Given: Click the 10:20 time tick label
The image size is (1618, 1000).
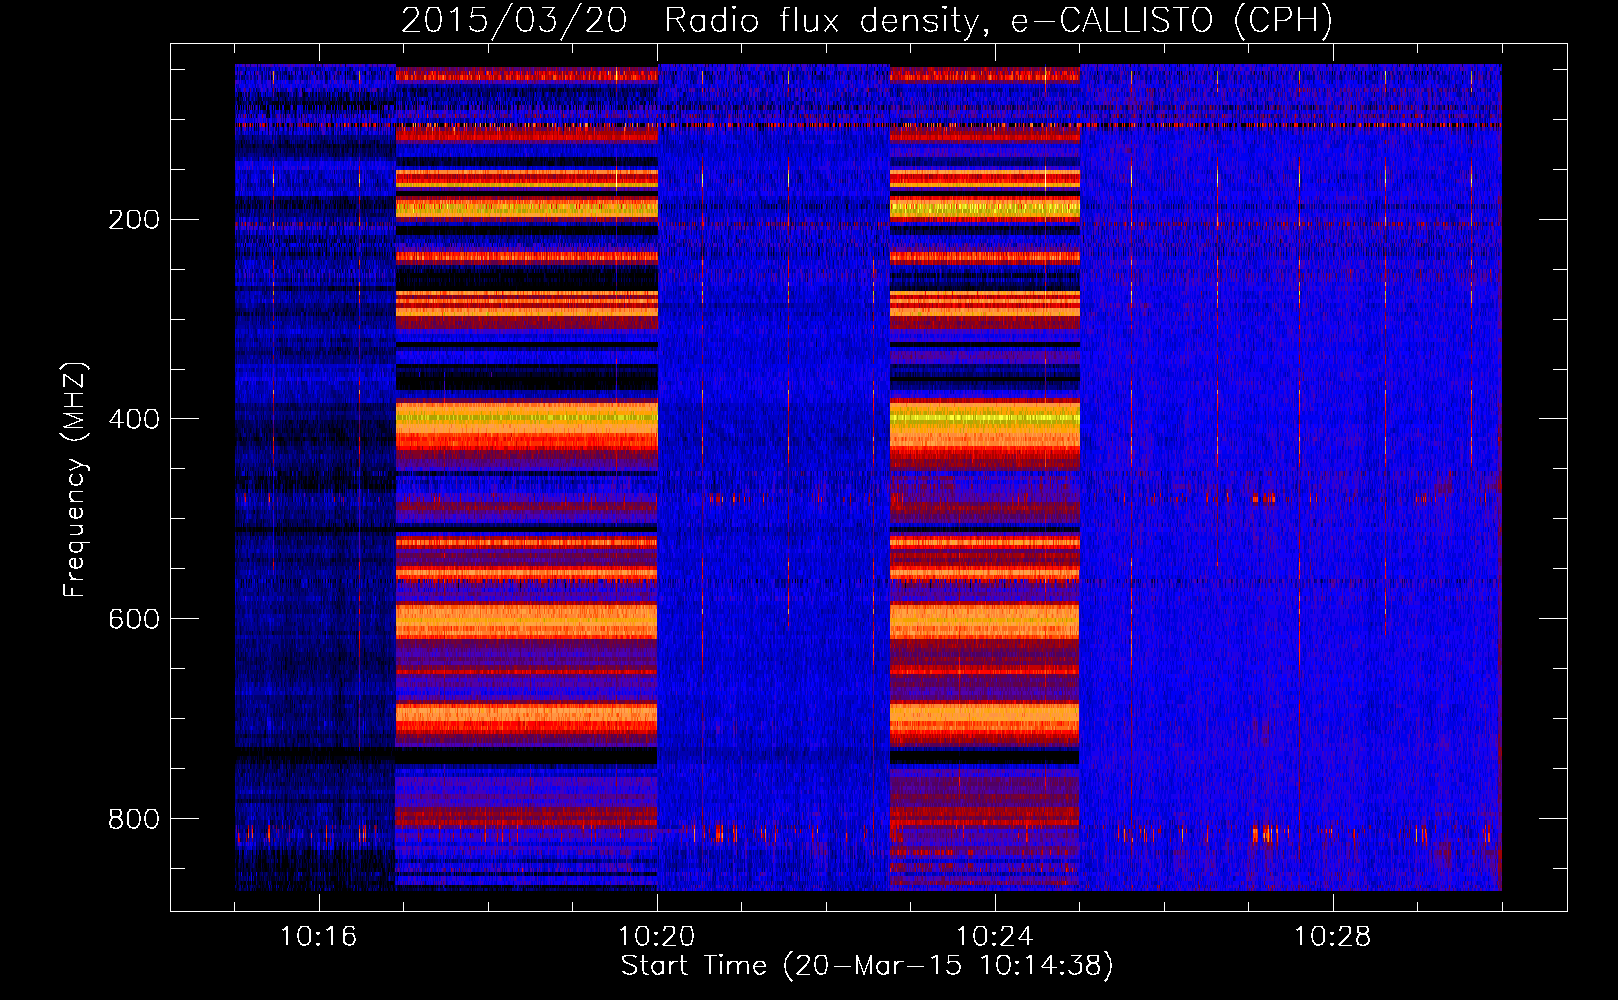Looking at the screenshot, I should tap(657, 937).
